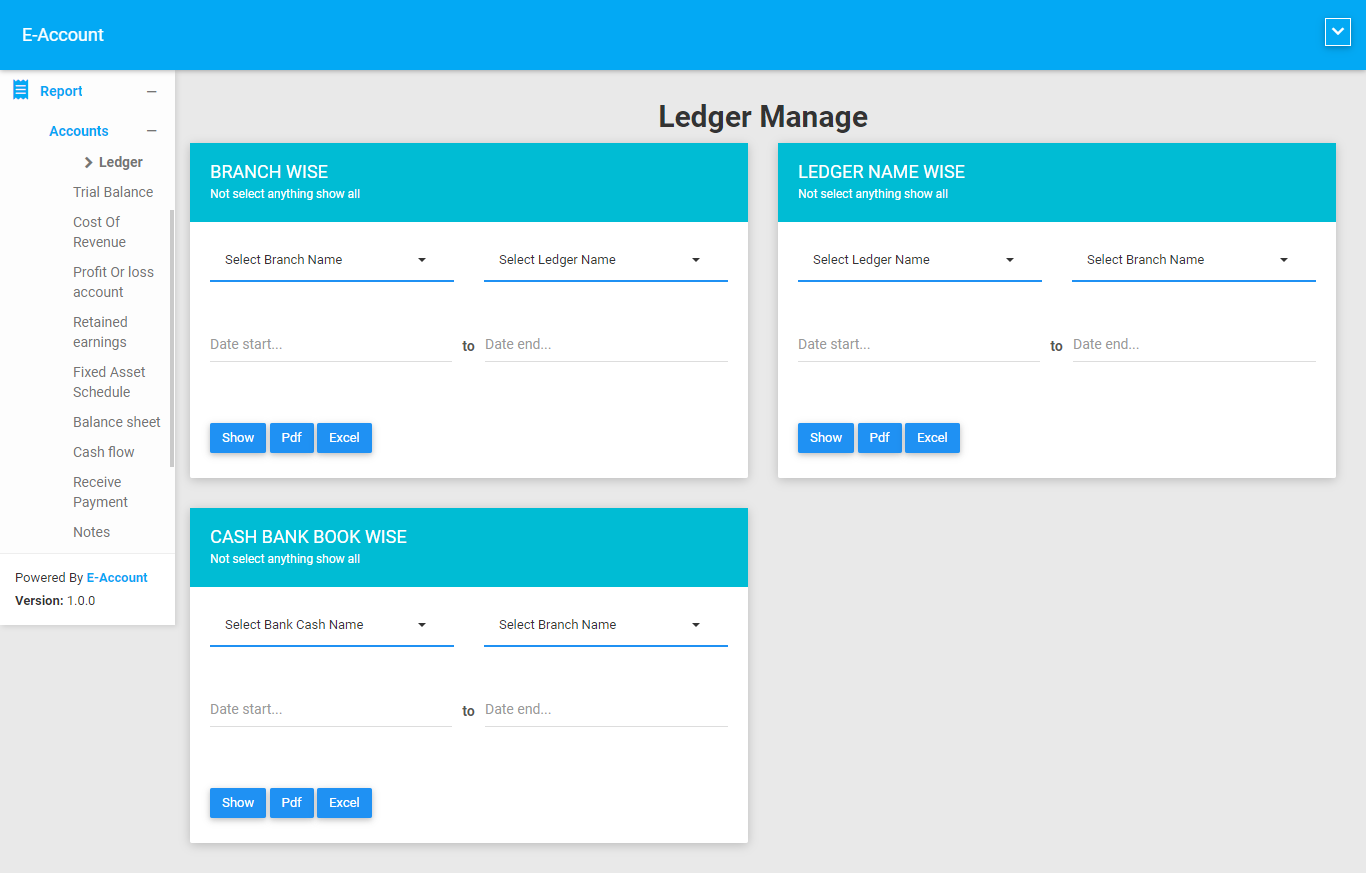
Task: Click the Report document icon in sidebar
Action: pos(20,90)
